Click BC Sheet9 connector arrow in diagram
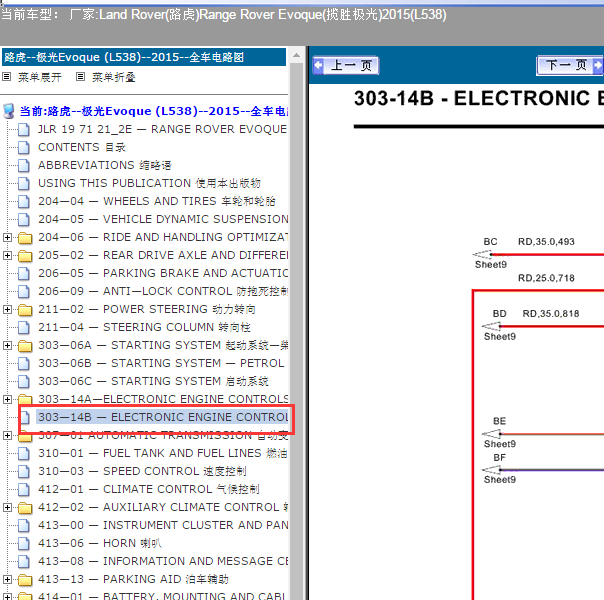 [x=482, y=255]
